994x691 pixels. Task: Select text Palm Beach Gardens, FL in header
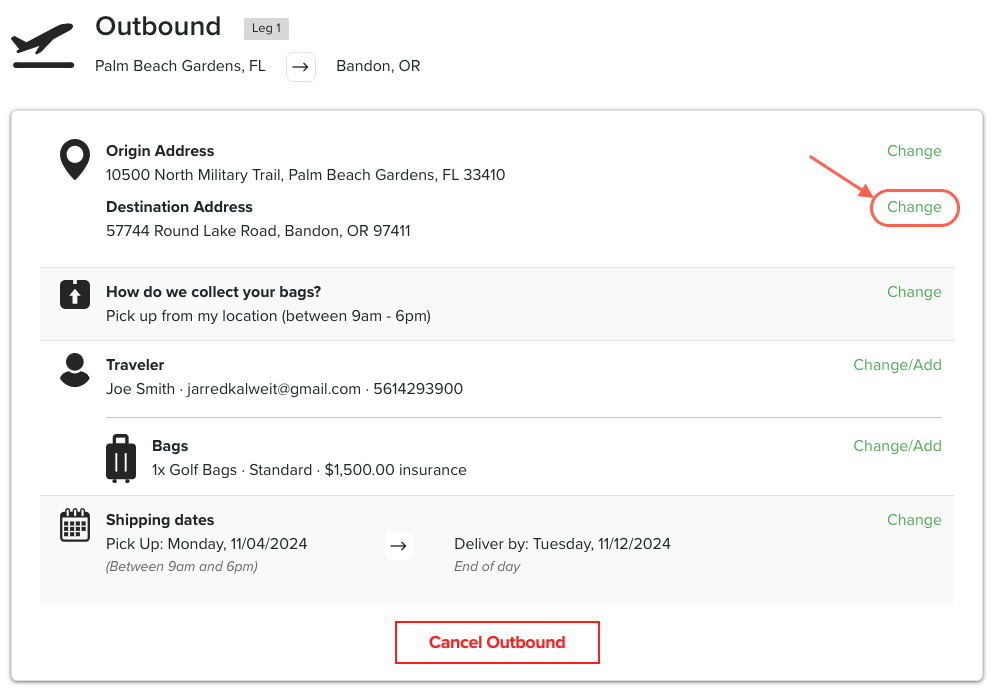click(x=180, y=66)
